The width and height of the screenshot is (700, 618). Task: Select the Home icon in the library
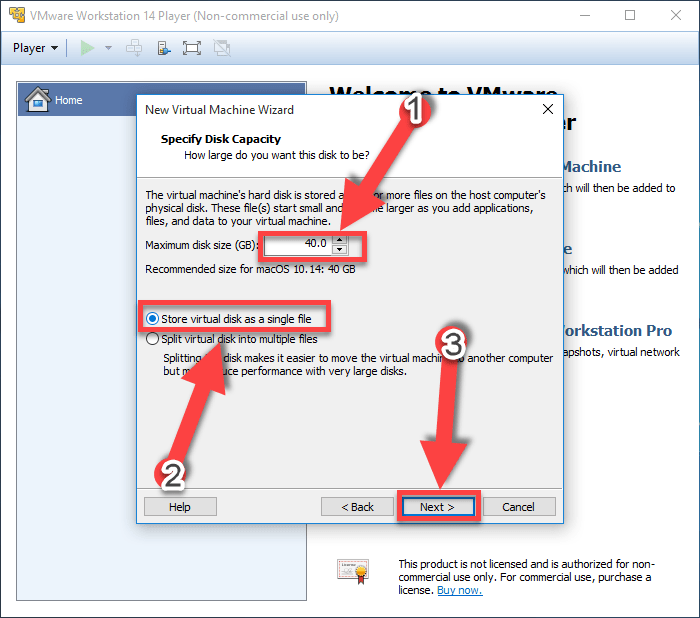(38, 100)
